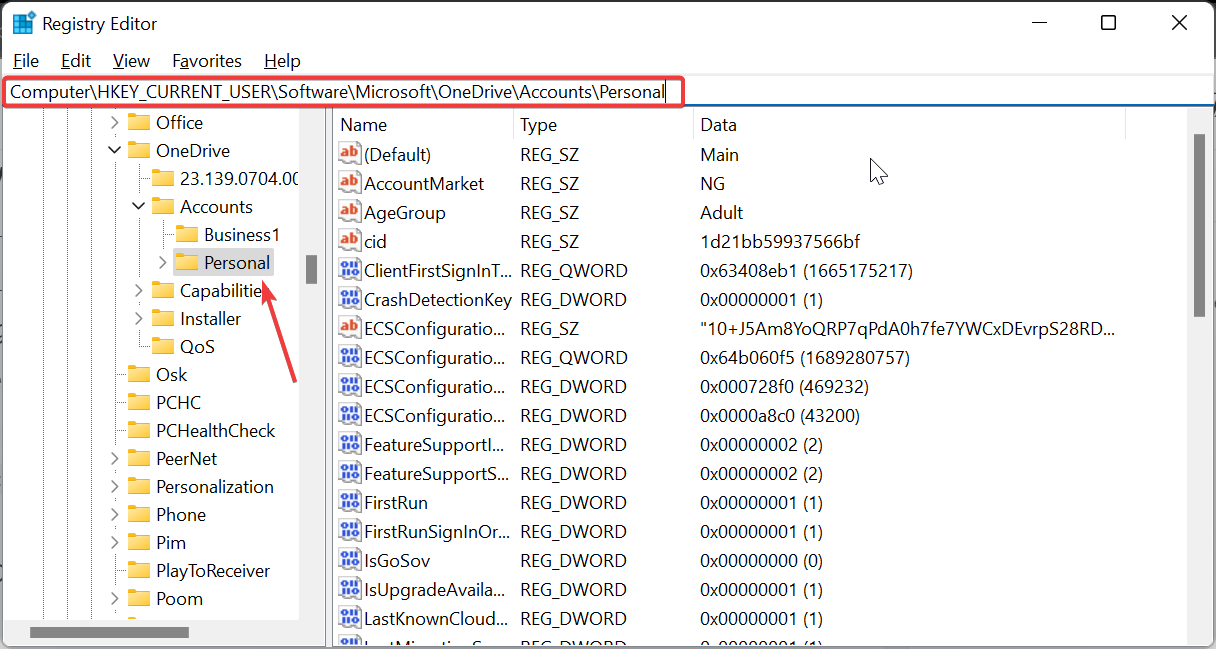Click the PlayToReceiver key folder icon
This screenshot has height=649, width=1216.
pyautogui.click(x=139, y=571)
